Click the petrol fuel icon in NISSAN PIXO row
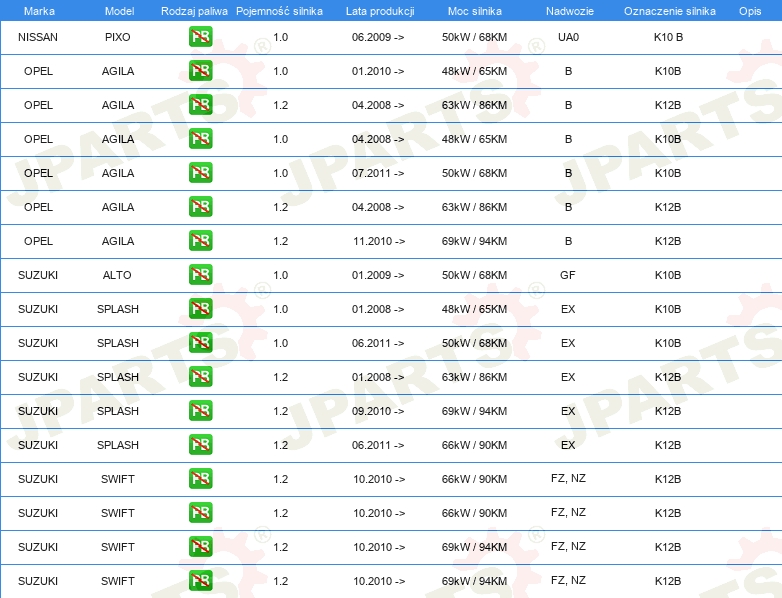The image size is (782, 598). point(200,37)
